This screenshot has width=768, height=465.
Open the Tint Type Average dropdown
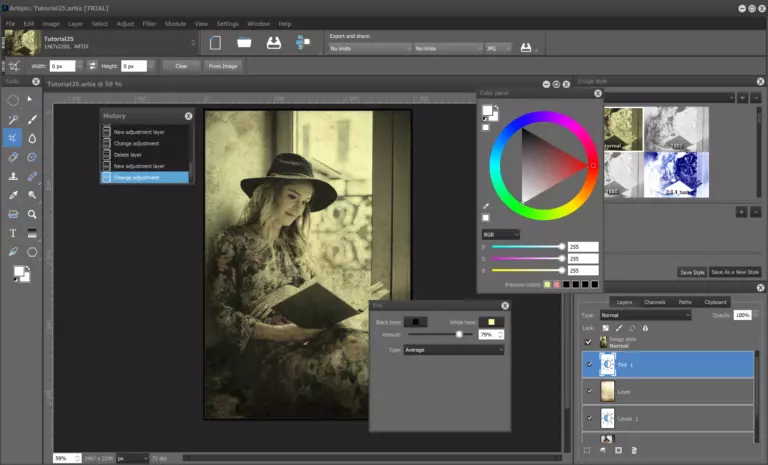click(x=453, y=350)
